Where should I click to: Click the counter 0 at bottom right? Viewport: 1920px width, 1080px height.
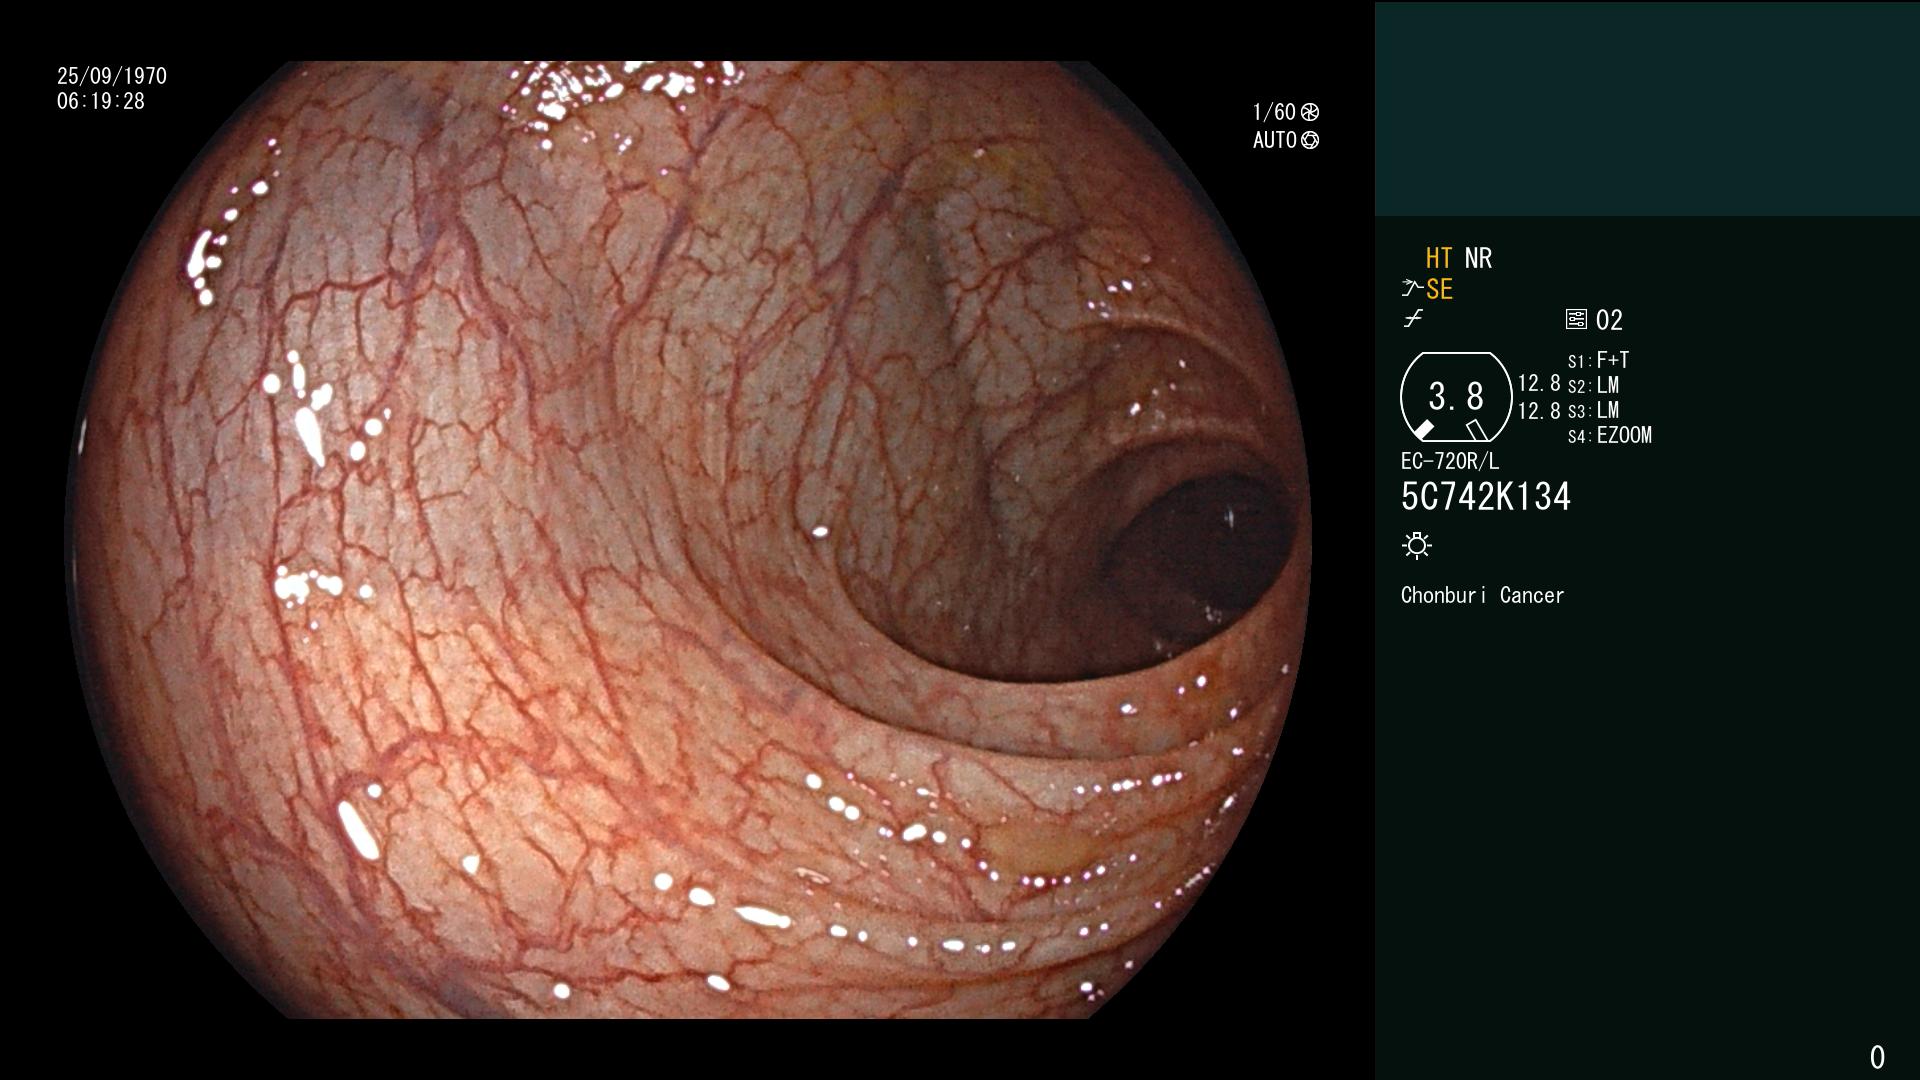tap(1877, 1057)
